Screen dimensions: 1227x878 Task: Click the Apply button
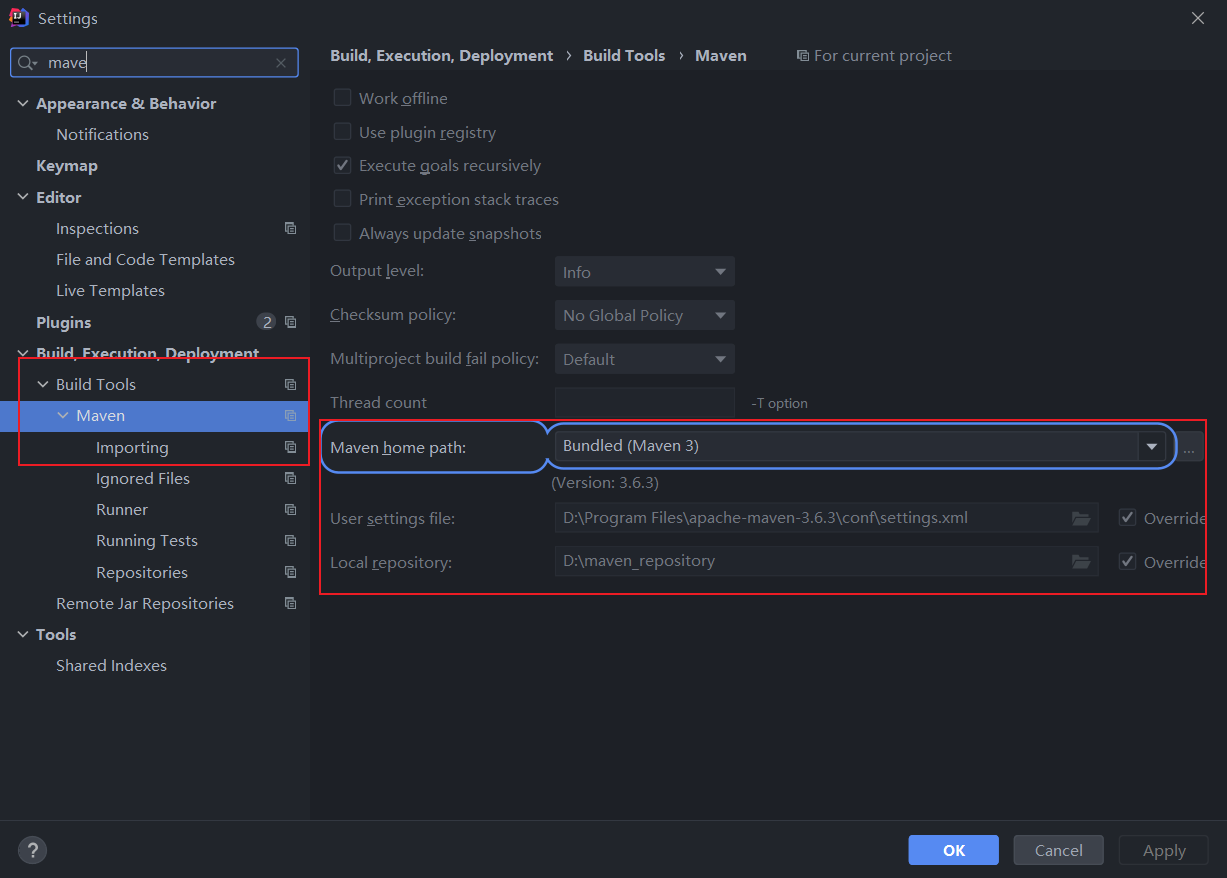(1164, 850)
